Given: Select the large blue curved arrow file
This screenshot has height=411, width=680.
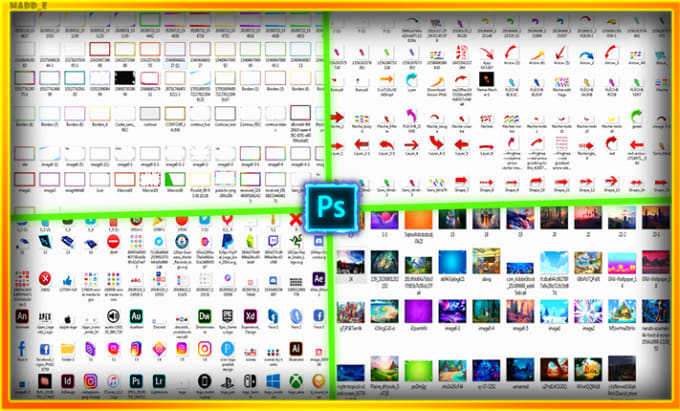Looking at the screenshot, I should pos(586,55).
